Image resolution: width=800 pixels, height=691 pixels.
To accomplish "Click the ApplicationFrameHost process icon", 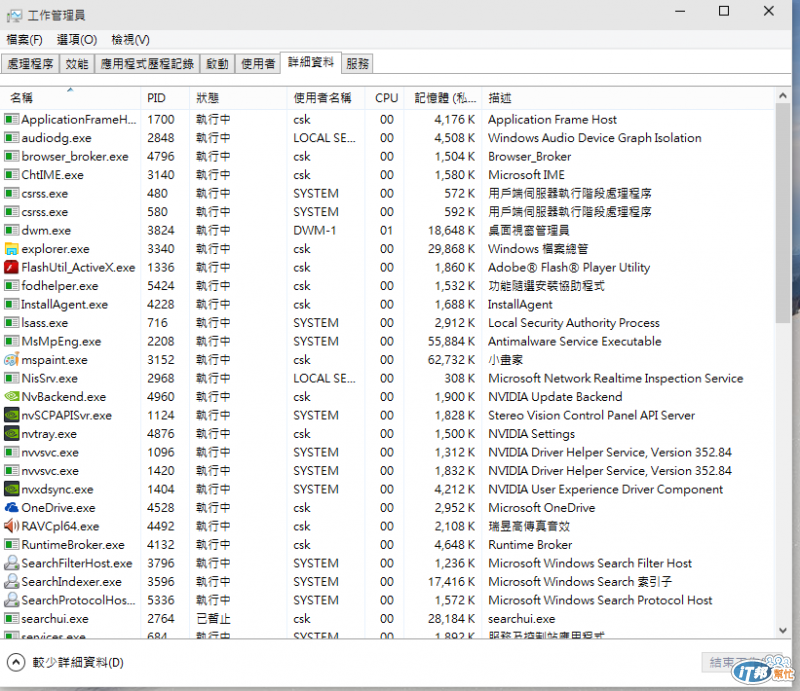I will (x=11, y=119).
